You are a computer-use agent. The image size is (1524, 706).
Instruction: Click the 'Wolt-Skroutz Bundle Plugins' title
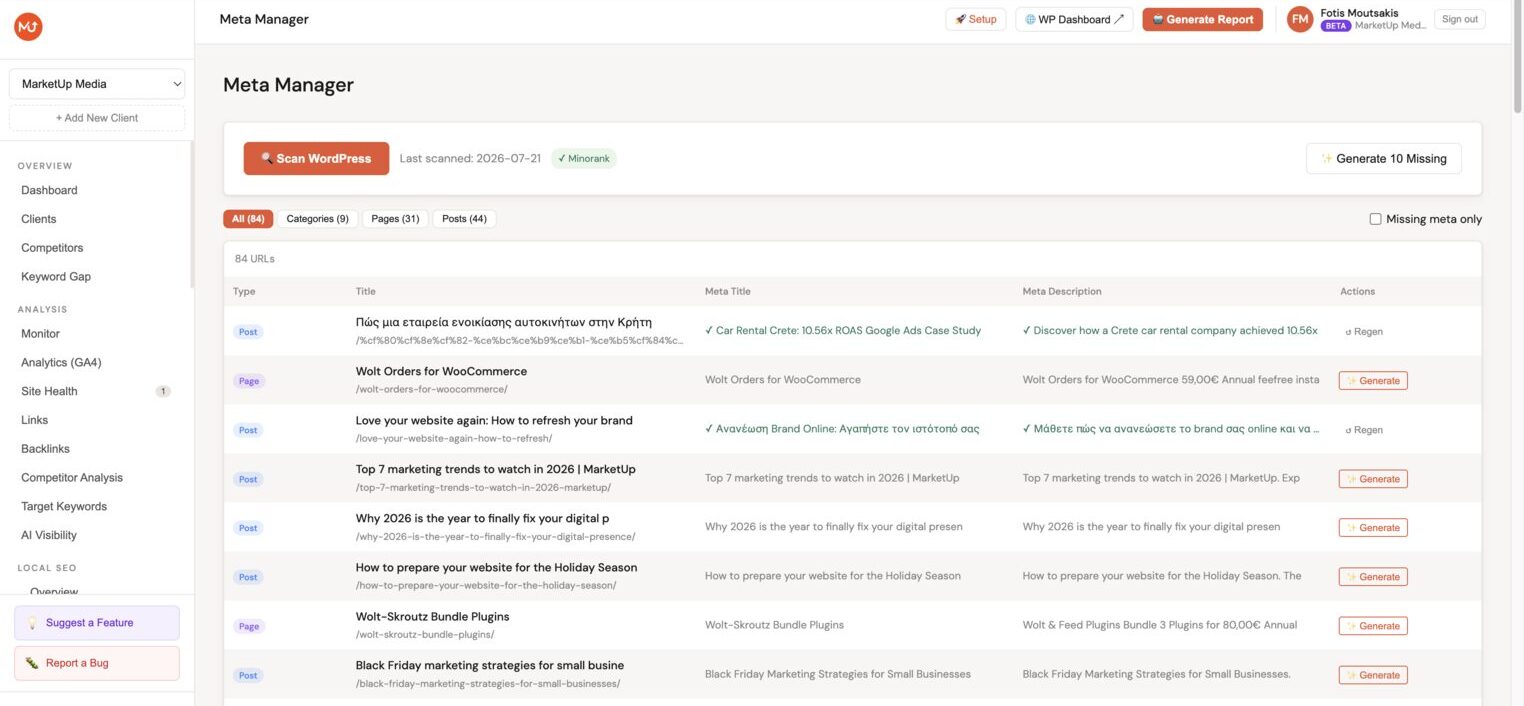[x=432, y=616]
